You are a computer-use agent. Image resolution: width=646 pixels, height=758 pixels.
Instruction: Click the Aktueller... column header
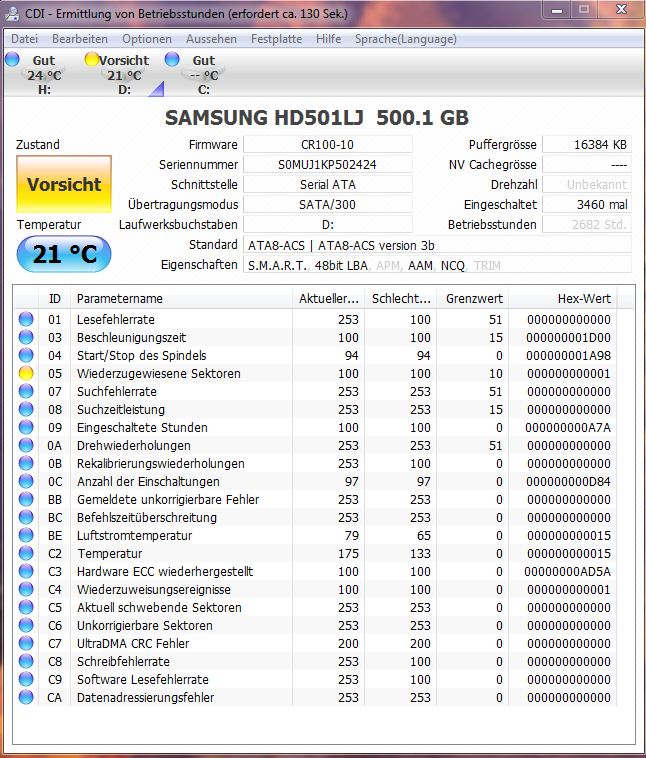[x=329, y=299]
